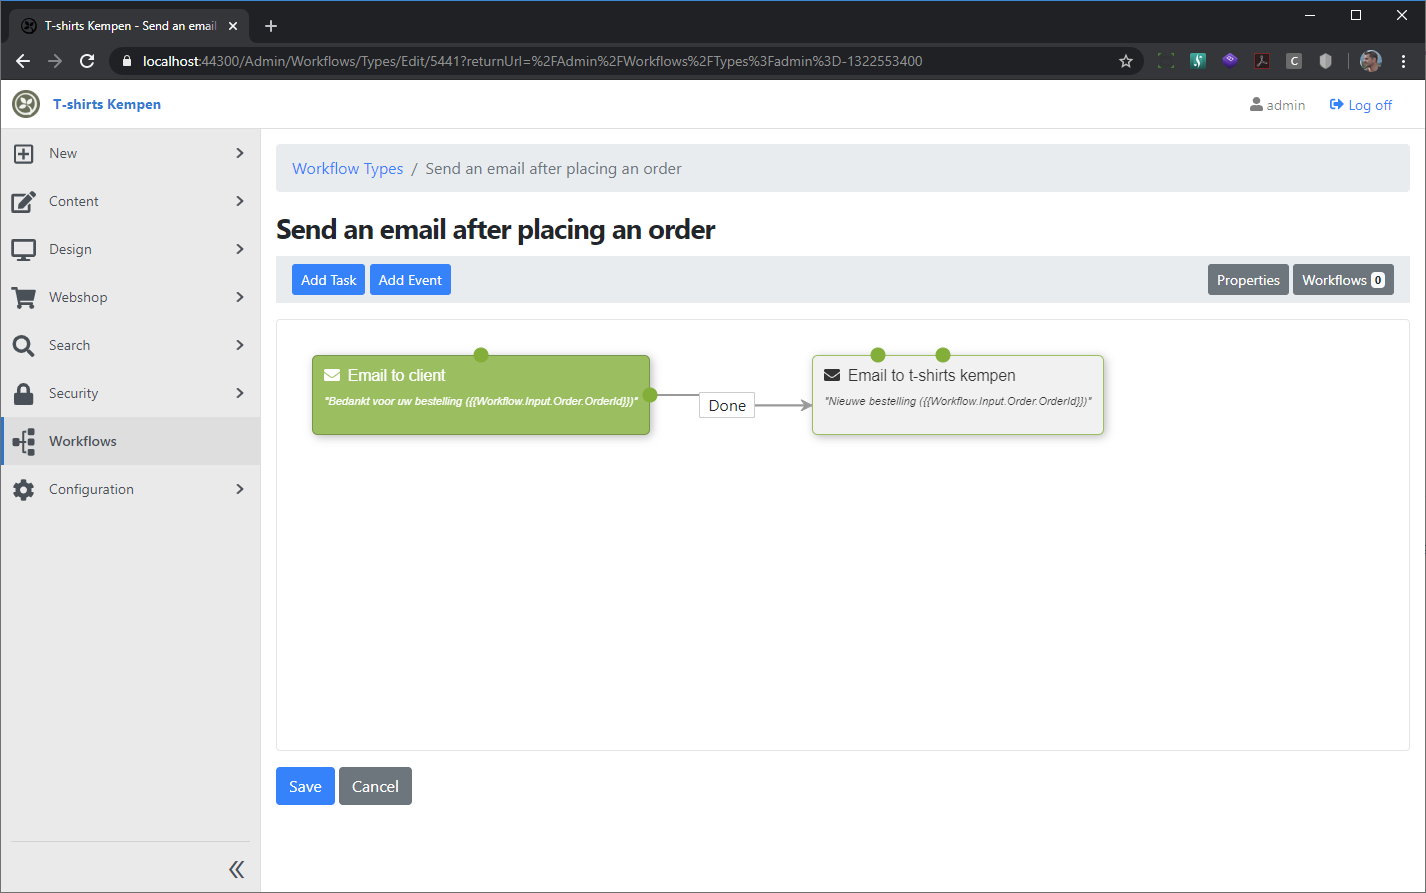Open workflow Properties
This screenshot has width=1426, height=893.
tap(1248, 280)
